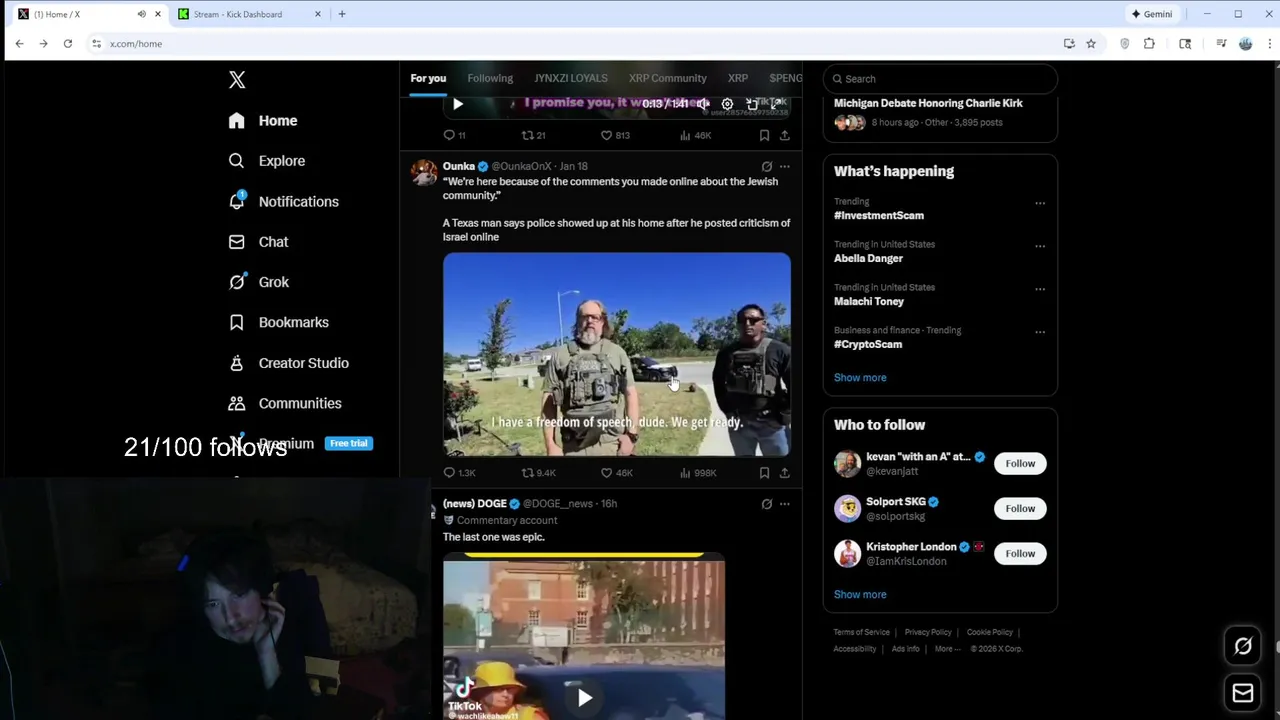Bookmark Ounka's post
Screen dimensions: 1280x720
click(x=764, y=473)
